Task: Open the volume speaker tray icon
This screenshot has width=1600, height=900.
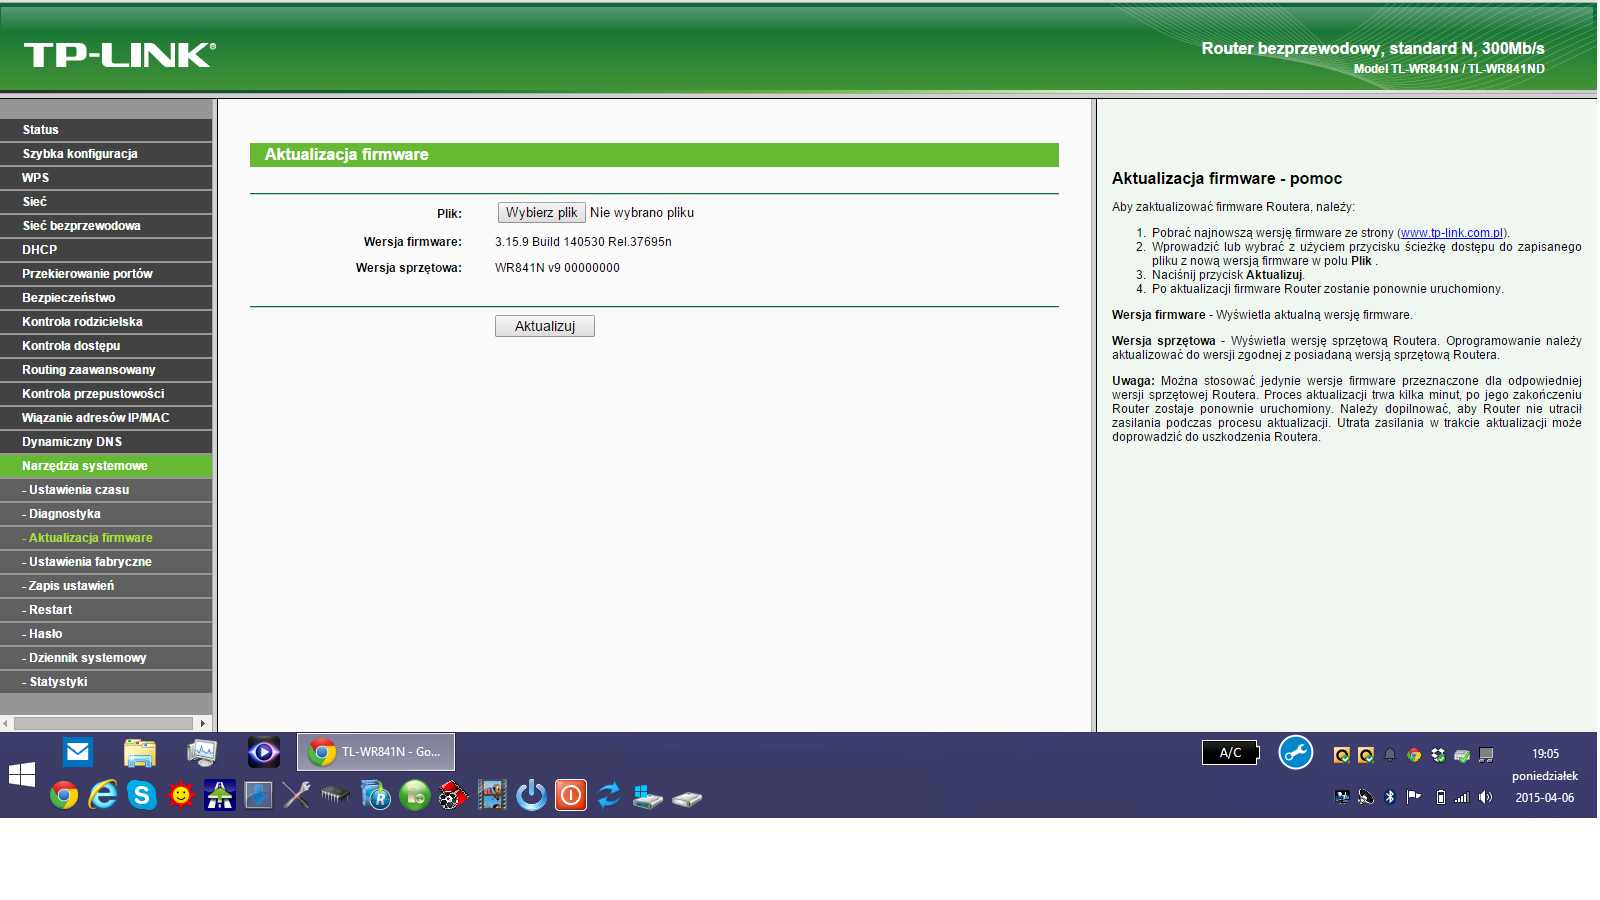Action: point(1485,797)
